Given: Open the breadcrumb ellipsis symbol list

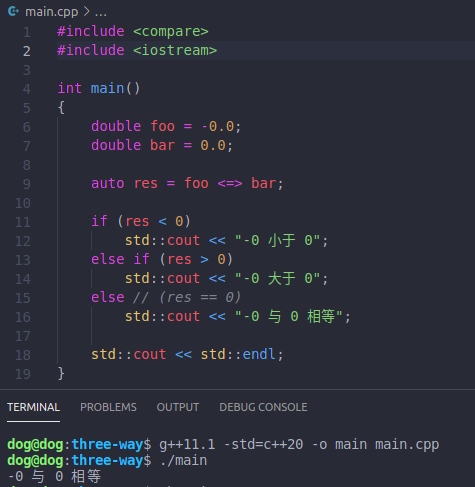Looking at the screenshot, I should 101,13.
